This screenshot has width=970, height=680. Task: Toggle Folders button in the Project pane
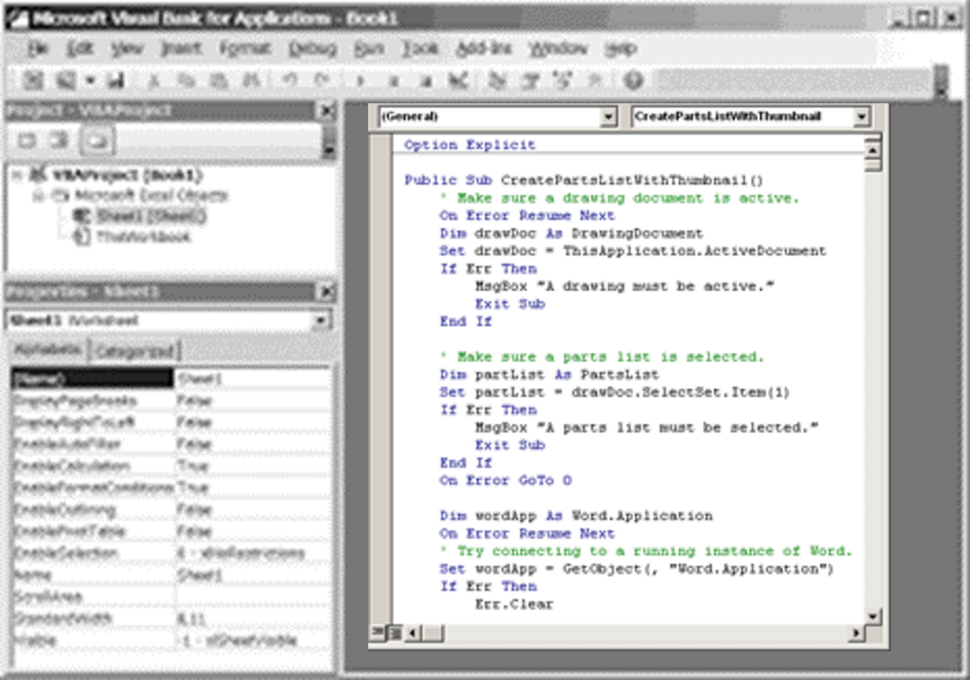click(97, 140)
